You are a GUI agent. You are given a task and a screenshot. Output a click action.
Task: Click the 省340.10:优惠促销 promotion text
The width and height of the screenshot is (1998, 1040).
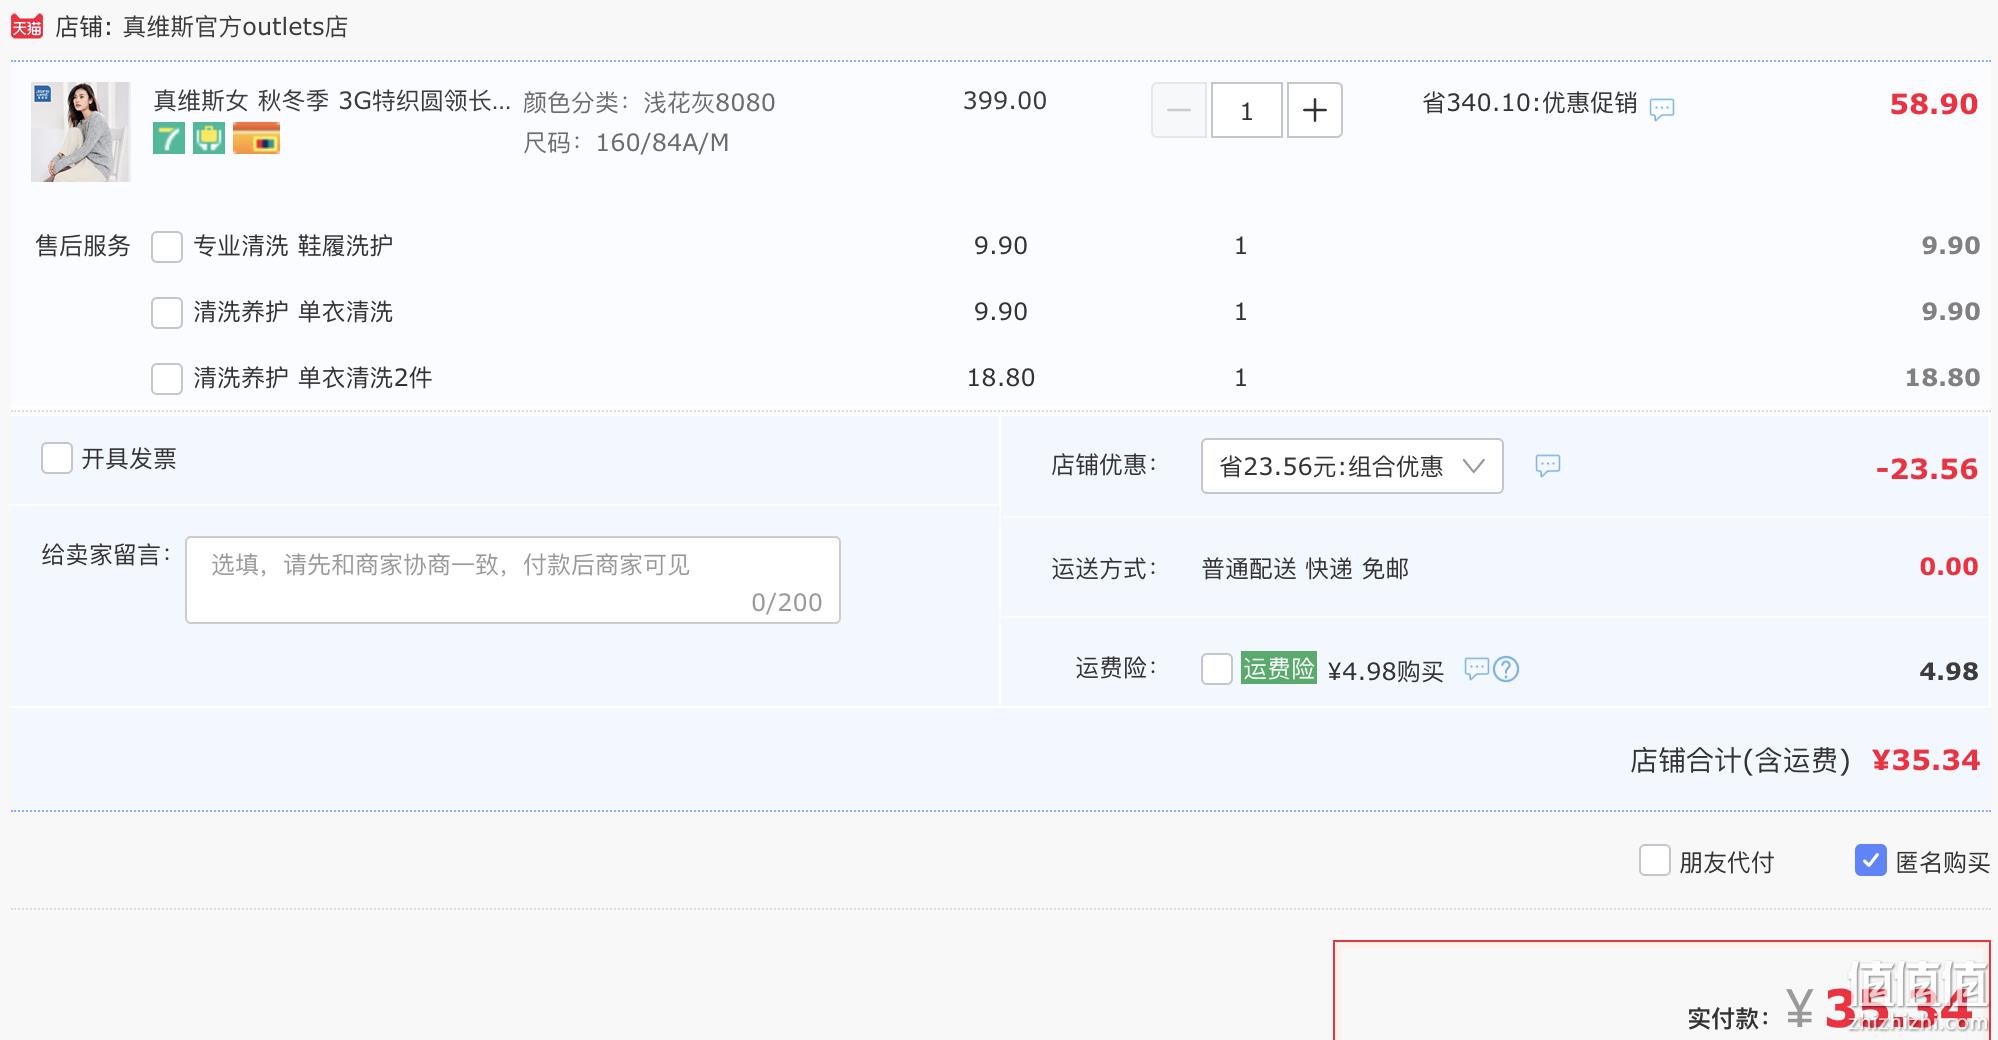(x=1530, y=103)
